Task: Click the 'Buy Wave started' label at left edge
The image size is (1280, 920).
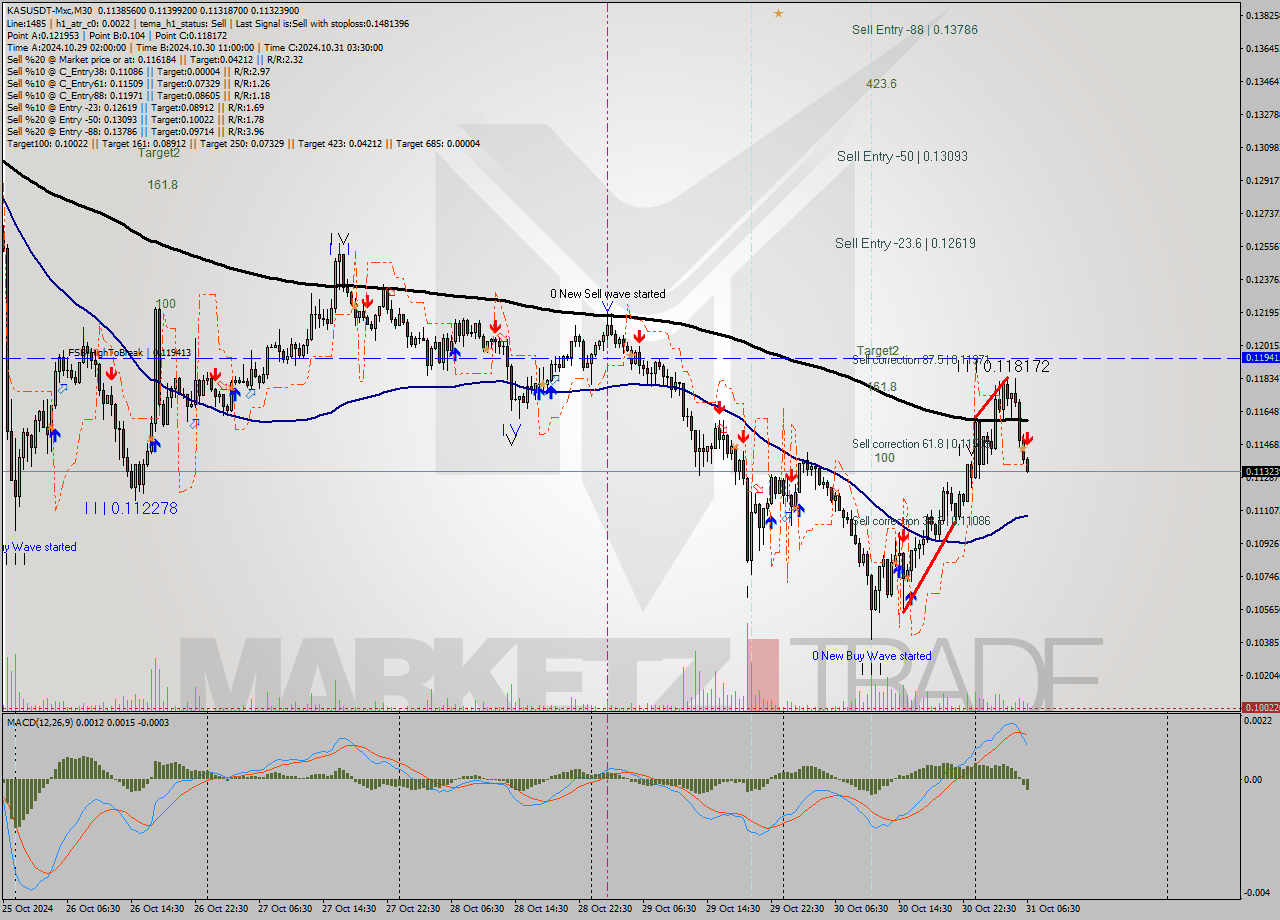Action: tap(38, 547)
